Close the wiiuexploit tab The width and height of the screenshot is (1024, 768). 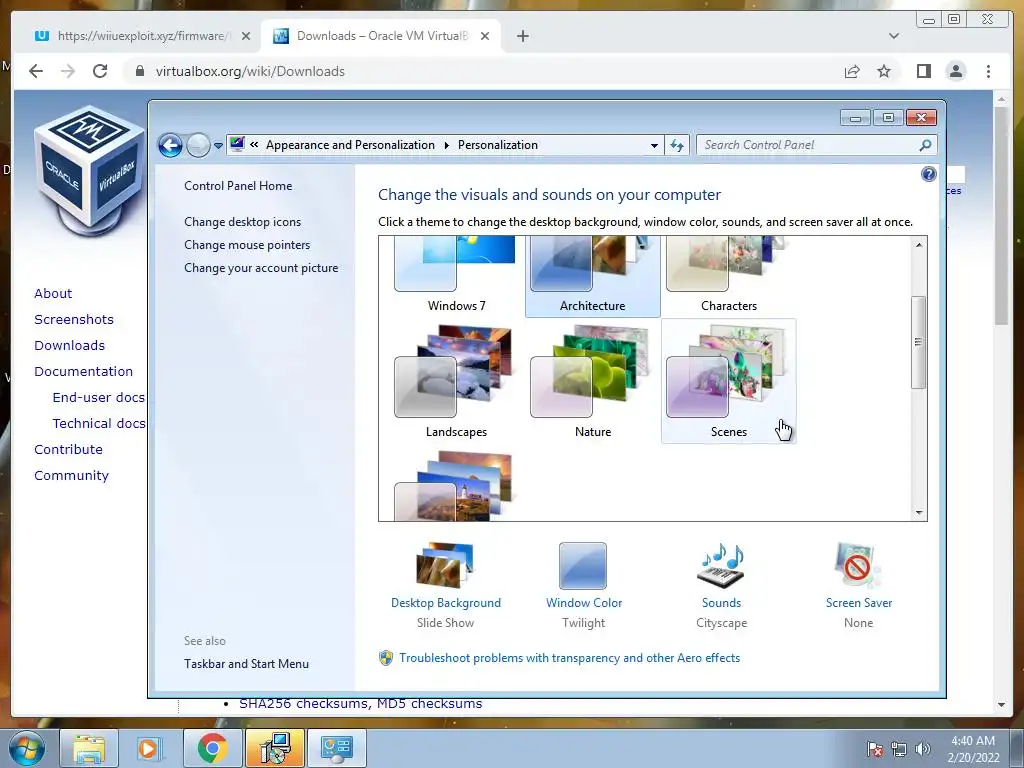coord(246,36)
